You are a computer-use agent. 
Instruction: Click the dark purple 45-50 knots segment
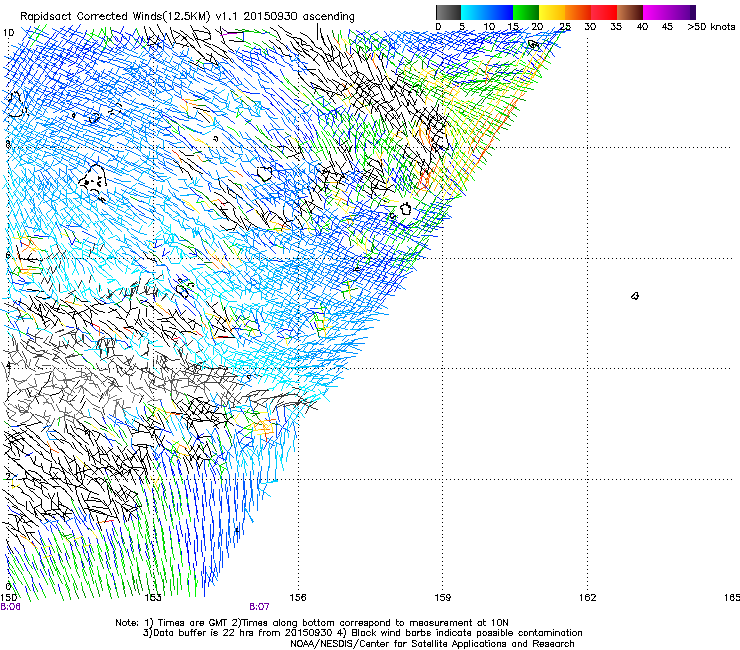[682, 12]
